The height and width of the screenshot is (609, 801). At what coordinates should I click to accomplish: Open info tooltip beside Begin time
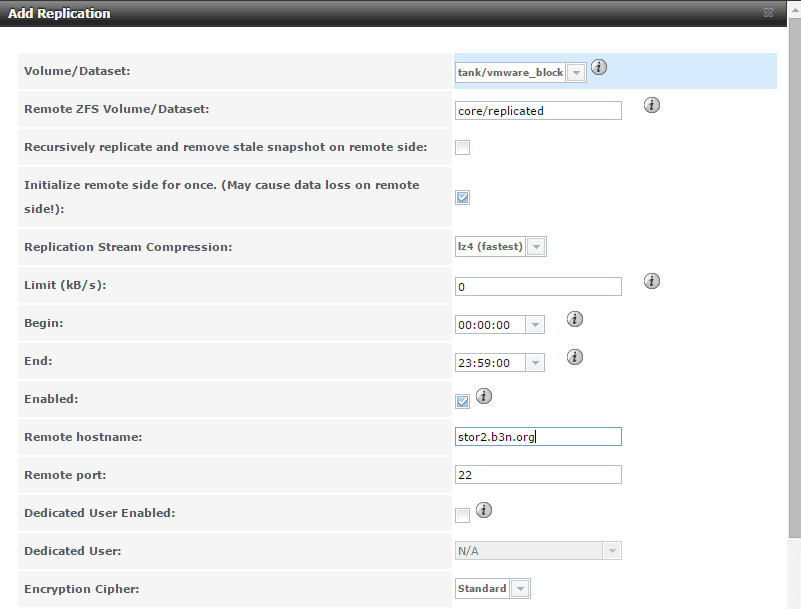(x=575, y=319)
